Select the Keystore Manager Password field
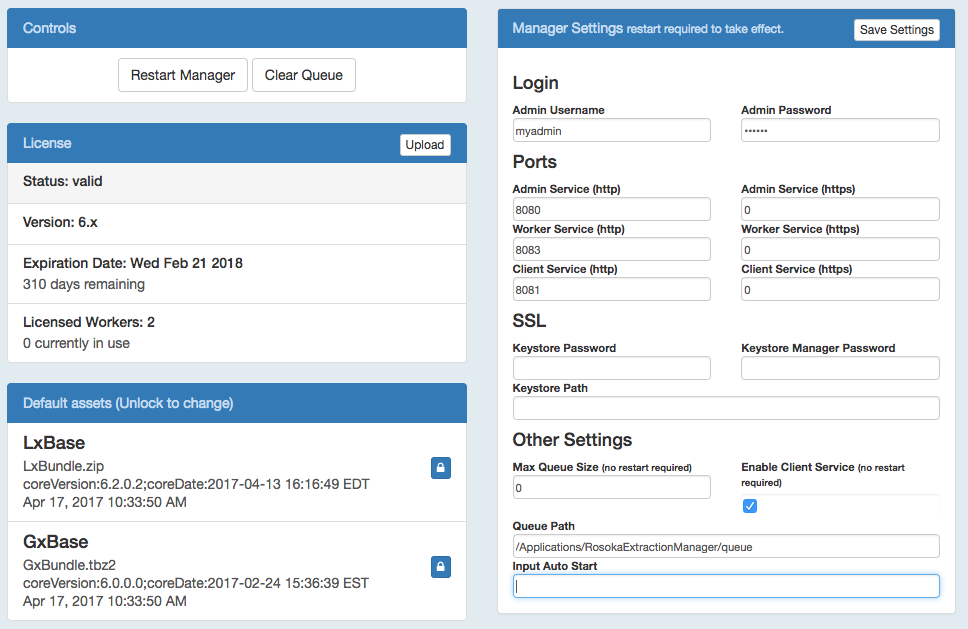 pyautogui.click(x=839, y=368)
